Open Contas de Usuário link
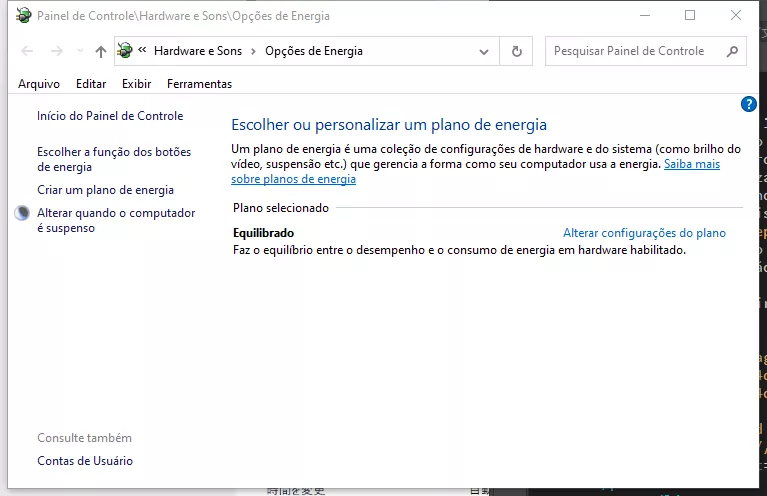Image resolution: width=767 pixels, height=496 pixels. pos(85,461)
